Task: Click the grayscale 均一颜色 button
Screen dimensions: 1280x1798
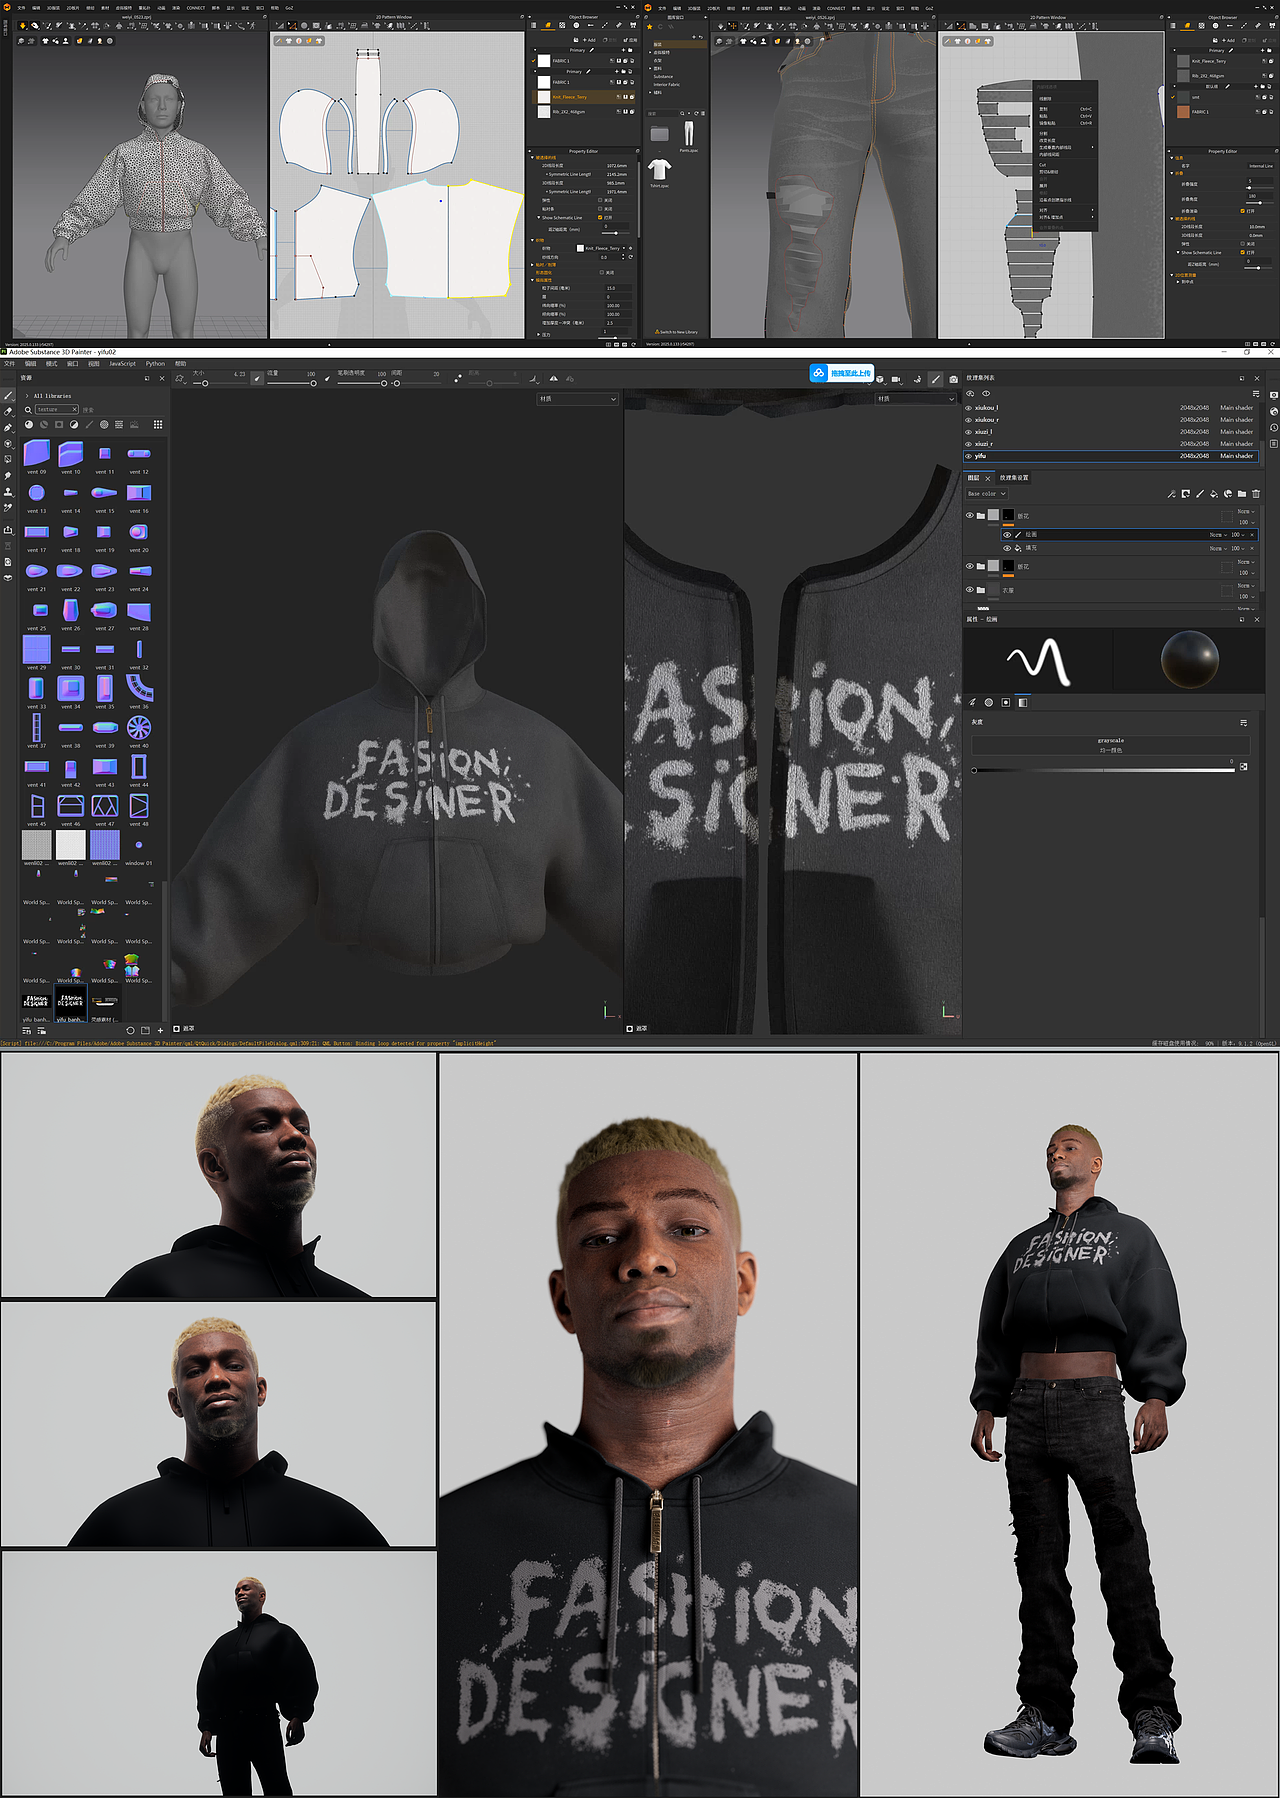Action: [1111, 745]
